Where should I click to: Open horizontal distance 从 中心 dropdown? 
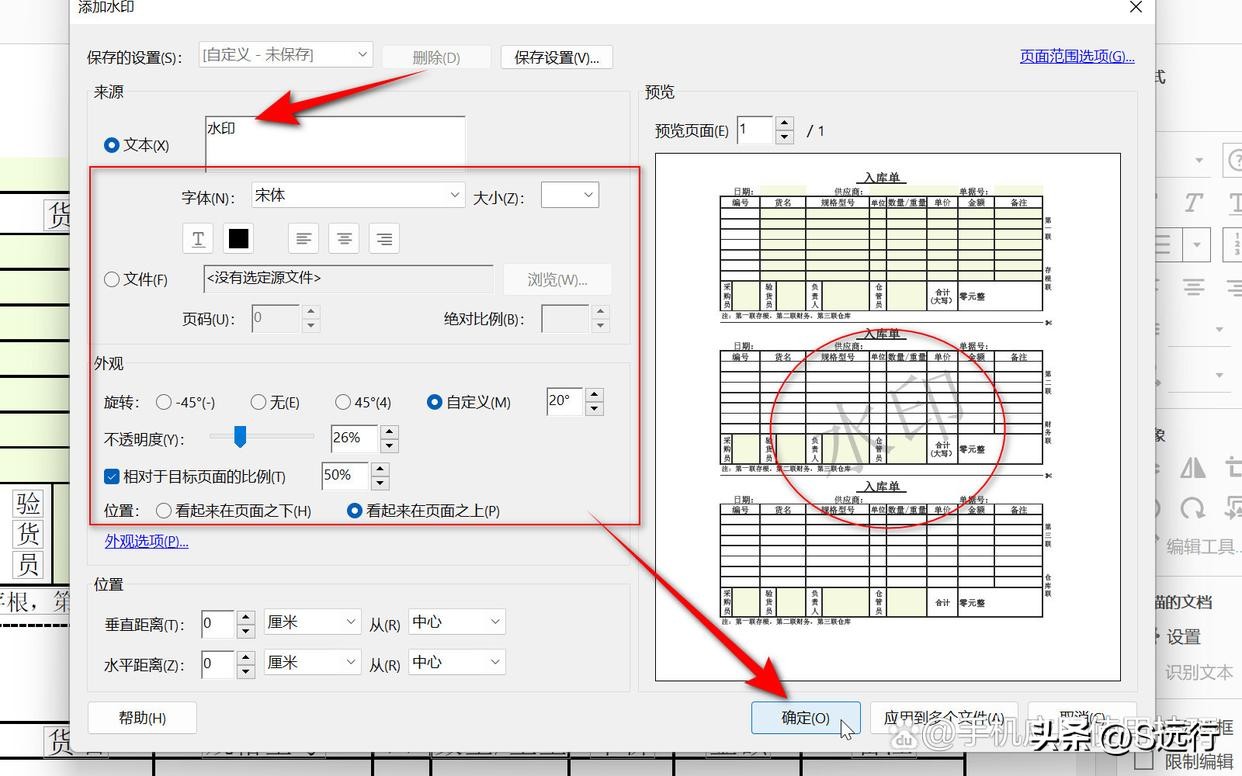pos(457,662)
